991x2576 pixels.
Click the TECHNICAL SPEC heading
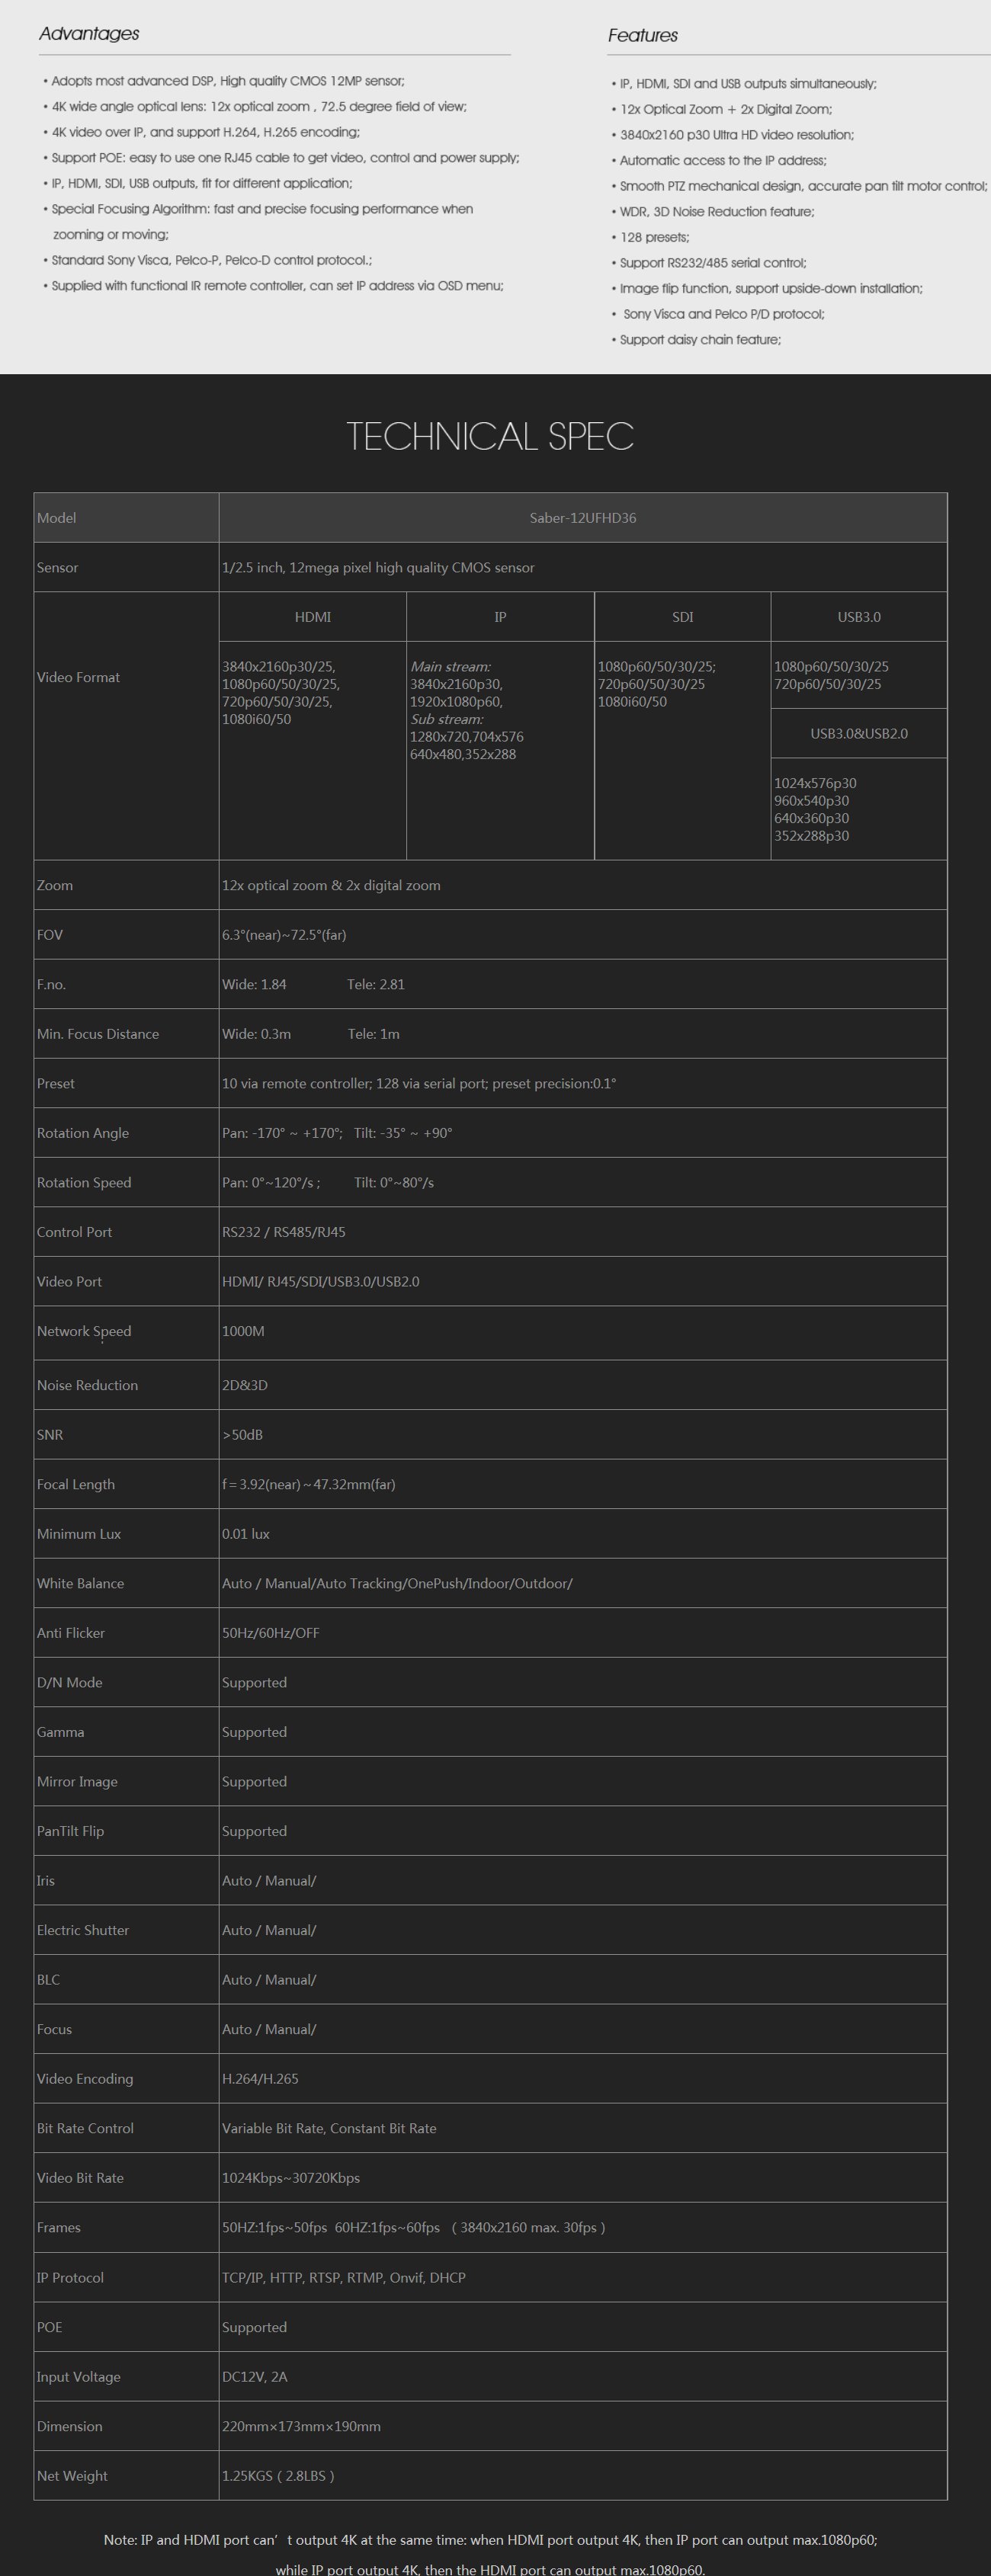[x=490, y=436]
